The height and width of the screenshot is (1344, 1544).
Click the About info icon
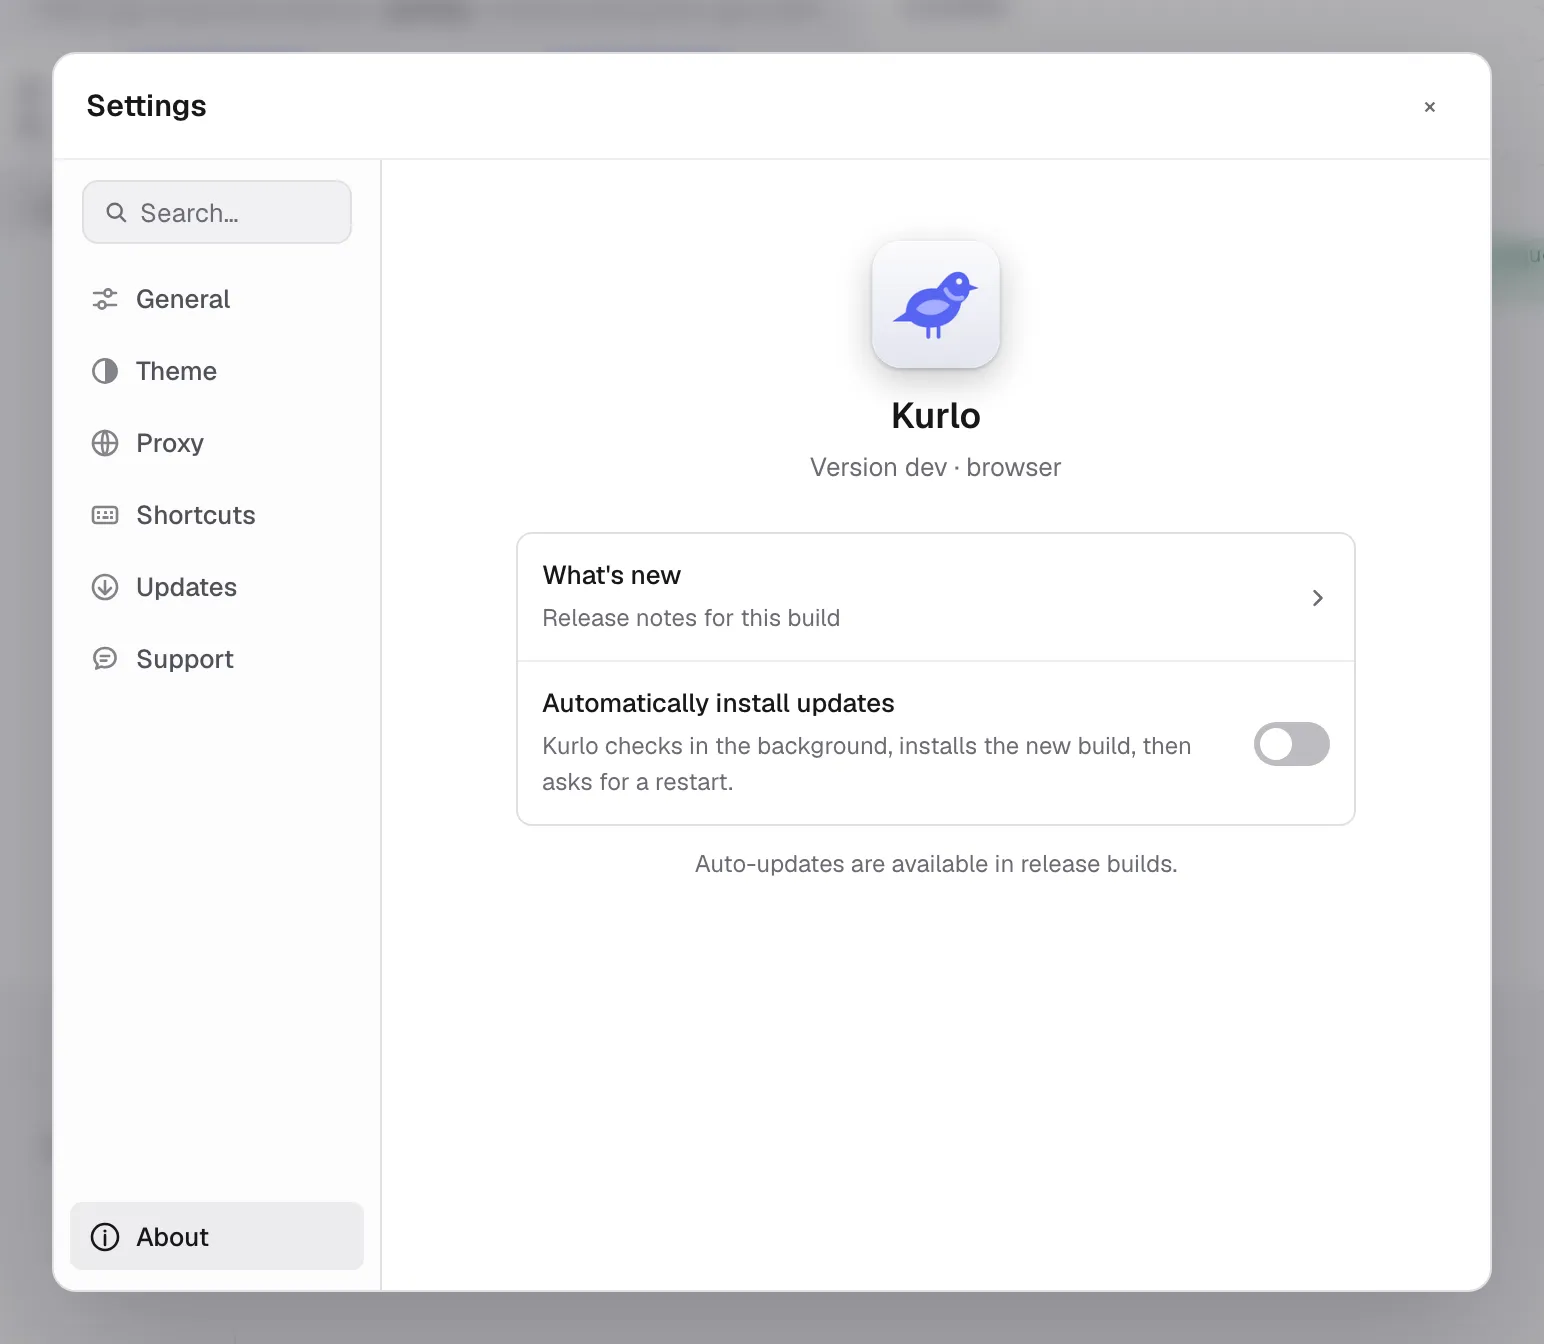pos(105,1237)
